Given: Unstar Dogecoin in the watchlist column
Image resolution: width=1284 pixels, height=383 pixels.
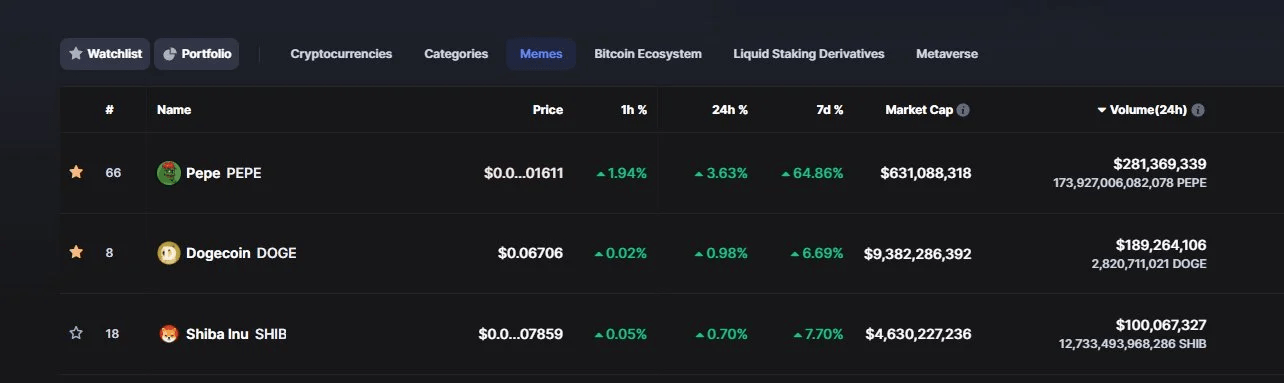Looking at the screenshot, I should tap(76, 252).
